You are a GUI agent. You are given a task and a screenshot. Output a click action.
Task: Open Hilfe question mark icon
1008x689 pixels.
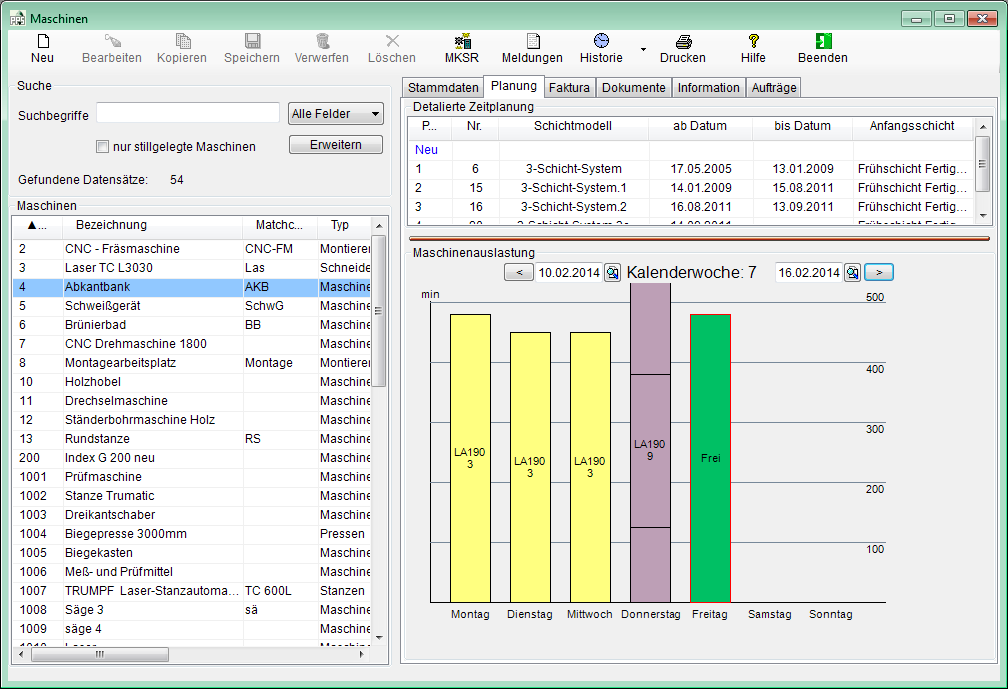click(753, 41)
